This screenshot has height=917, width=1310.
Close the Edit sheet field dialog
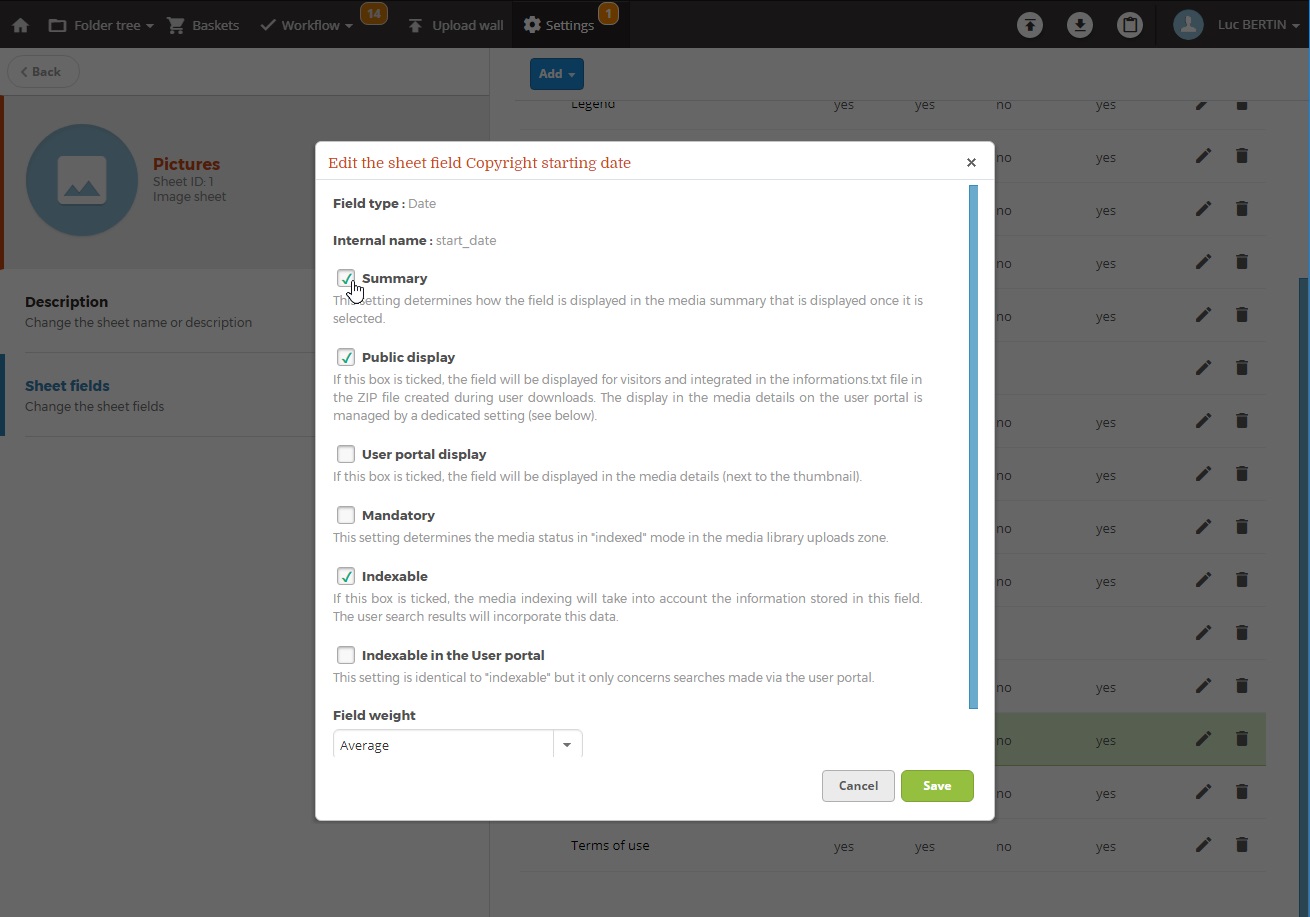point(971,162)
